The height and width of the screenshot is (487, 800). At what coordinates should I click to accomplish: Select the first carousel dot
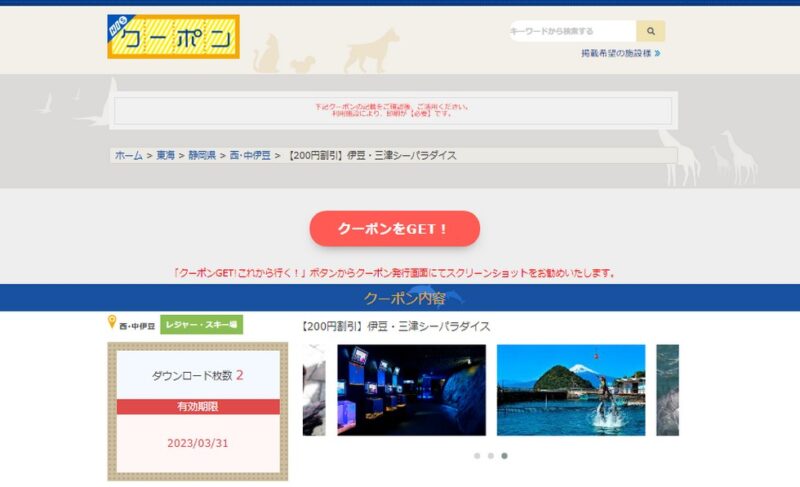pos(477,456)
